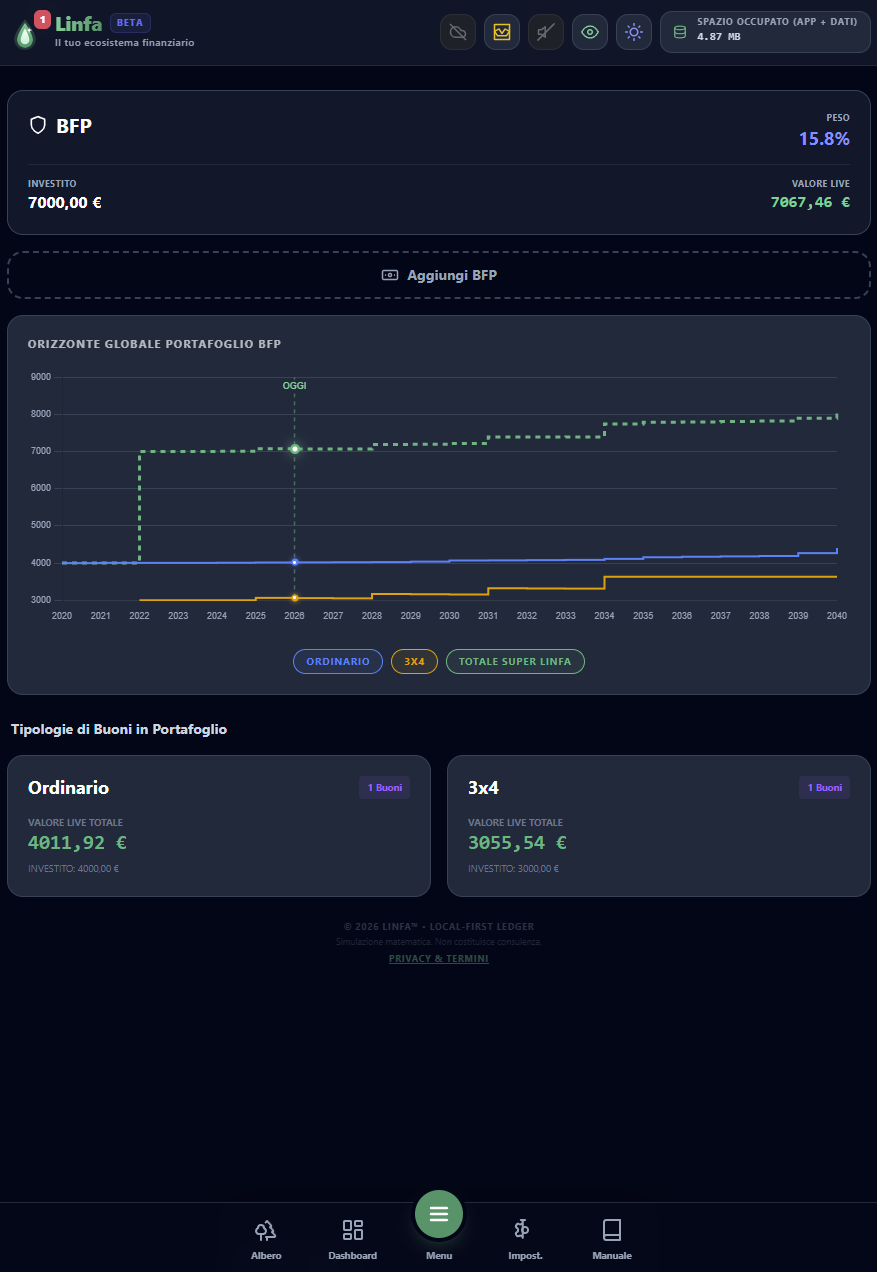The width and height of the screenshot is (877, 1272).
Task: Click the shield icon beside BFP
Action: (38, 125)
